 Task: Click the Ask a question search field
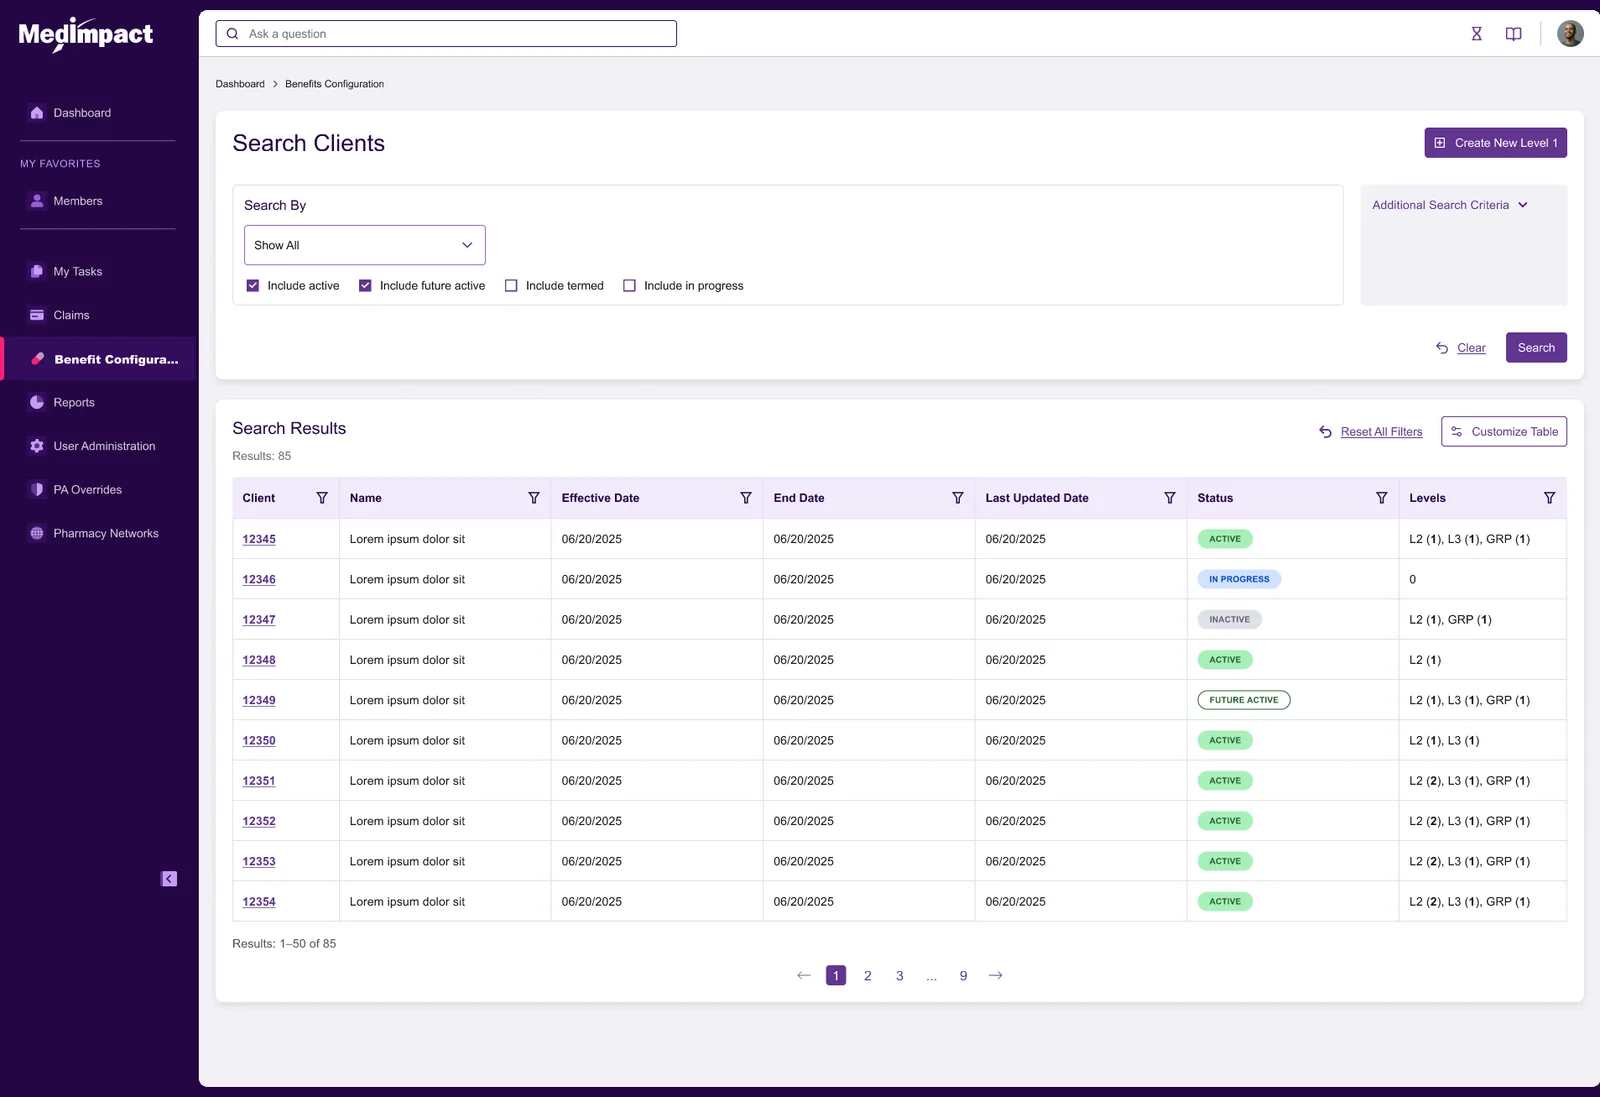tap(446, 34)
